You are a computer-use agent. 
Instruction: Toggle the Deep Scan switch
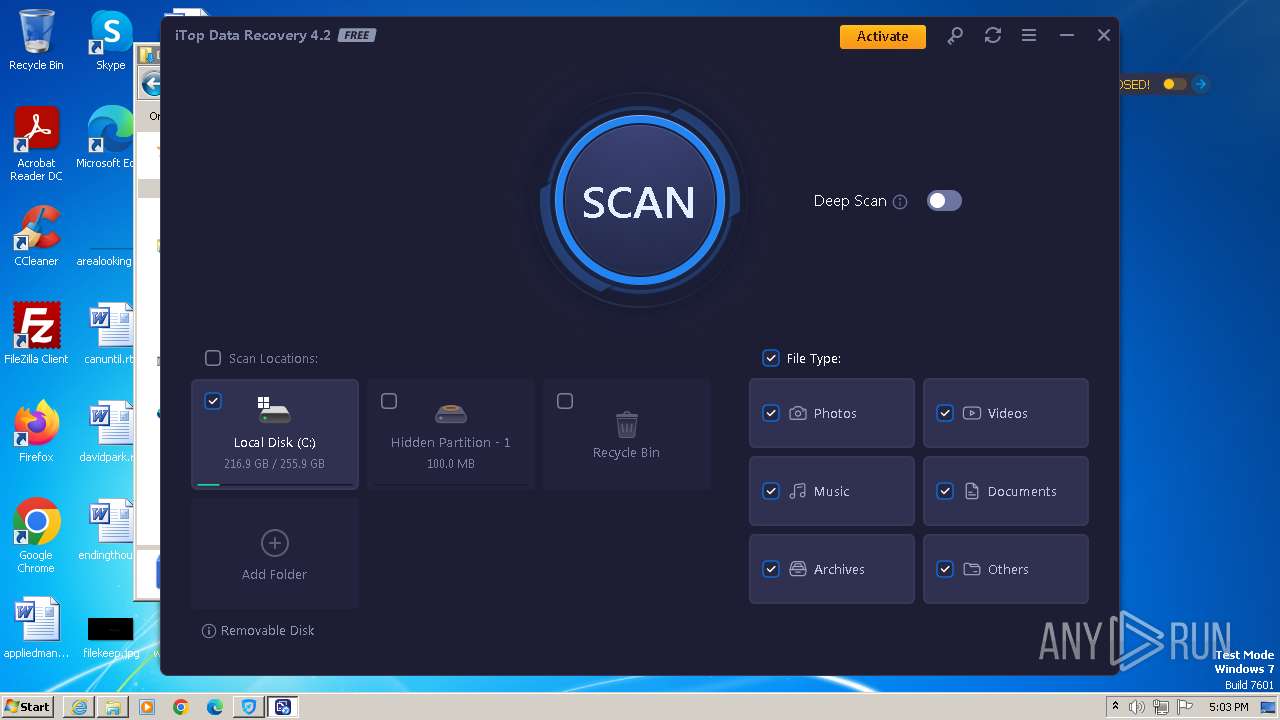(944, 201)
